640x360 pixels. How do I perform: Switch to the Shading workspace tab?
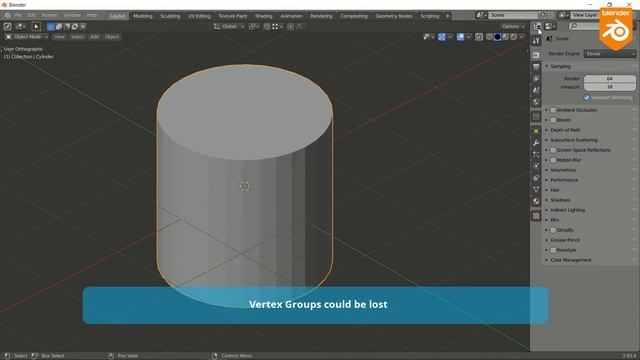(264, 16)
